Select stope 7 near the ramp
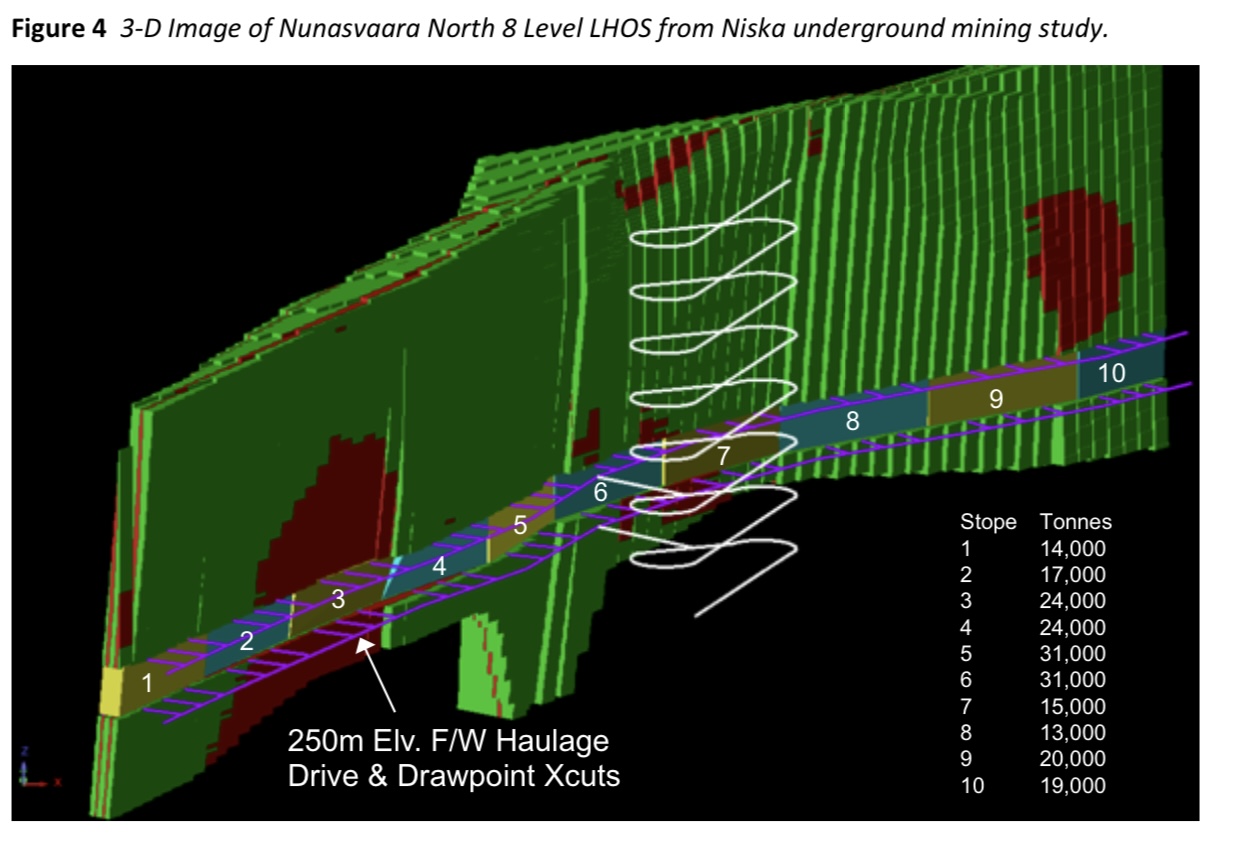 coord(723,455)
